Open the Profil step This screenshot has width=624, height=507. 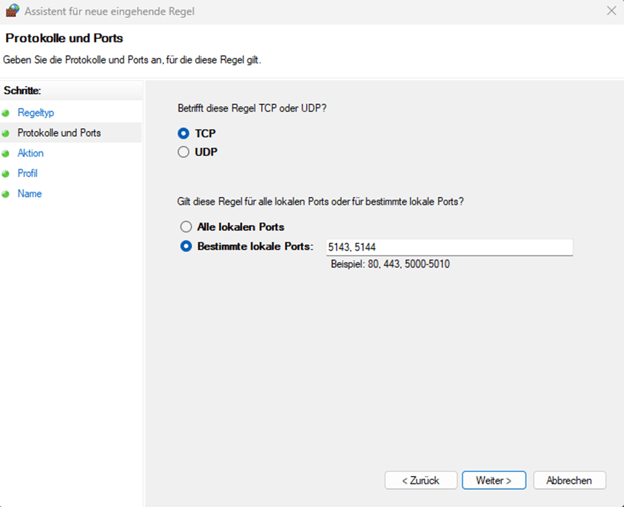tap(27, 173)
